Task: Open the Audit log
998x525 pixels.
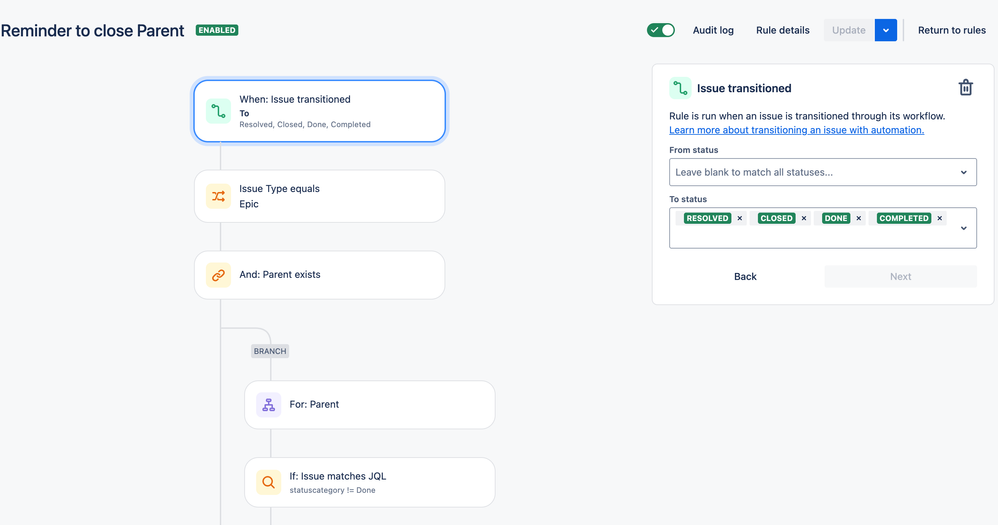Action: click(x=713, y=30)
